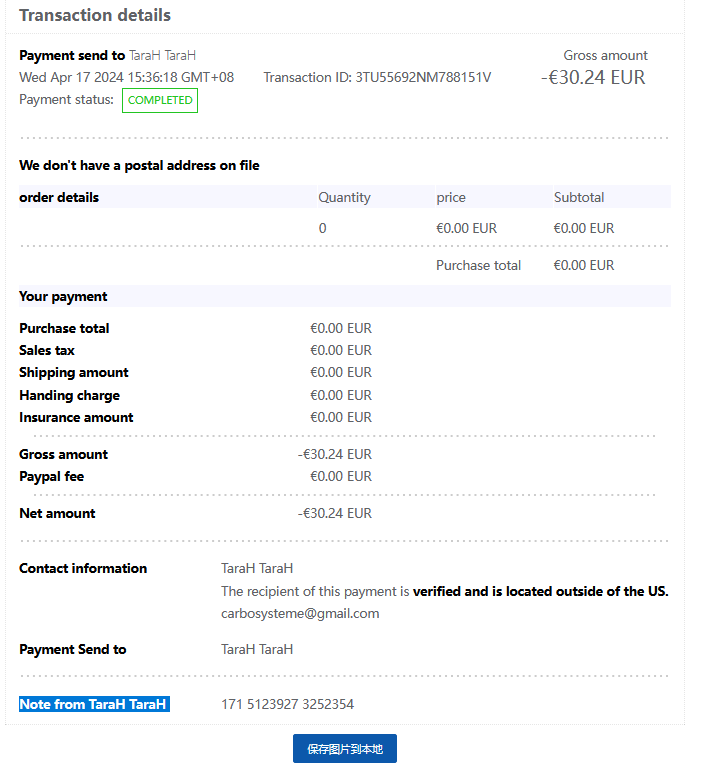Click the Quantity column header
This screenshot has height=765, width=702.
(344, 197)
